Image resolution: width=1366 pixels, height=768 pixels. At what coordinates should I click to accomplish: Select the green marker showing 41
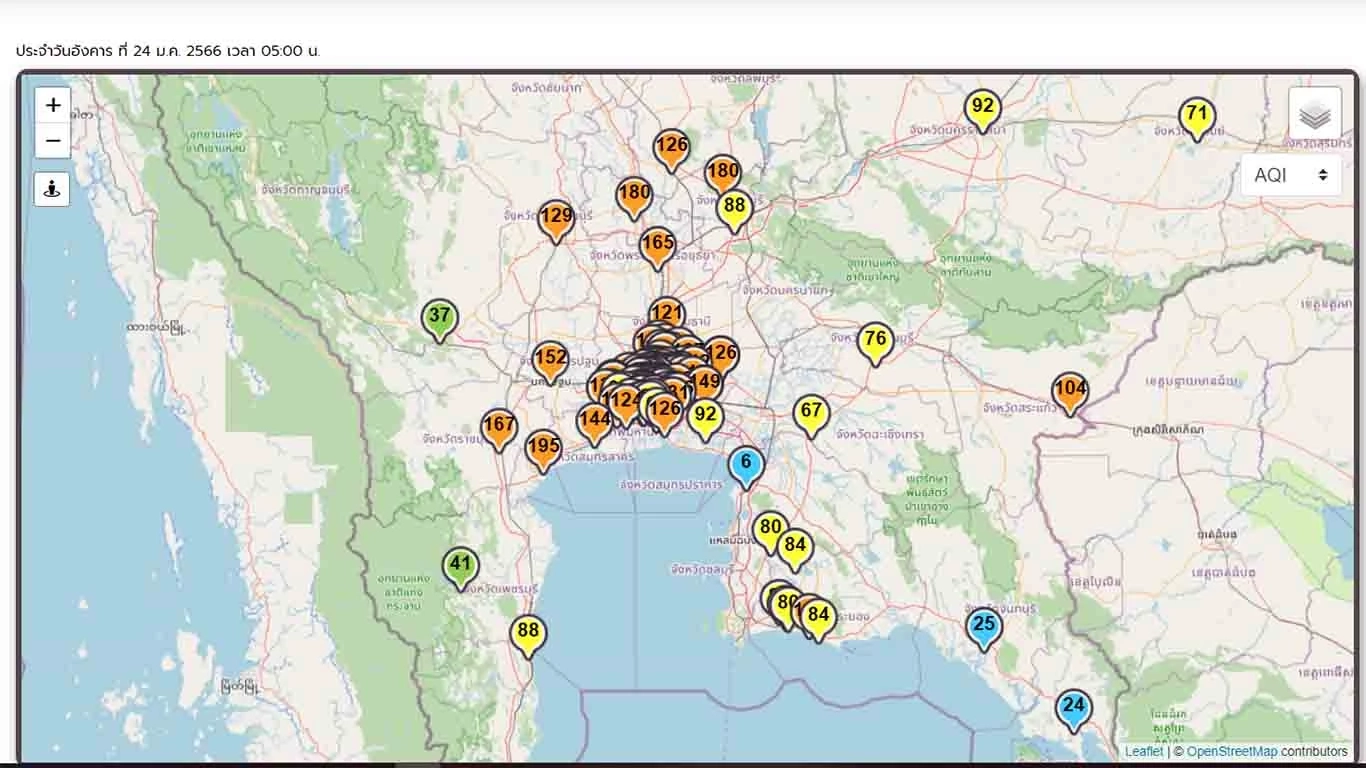click(x=460, y=566)
